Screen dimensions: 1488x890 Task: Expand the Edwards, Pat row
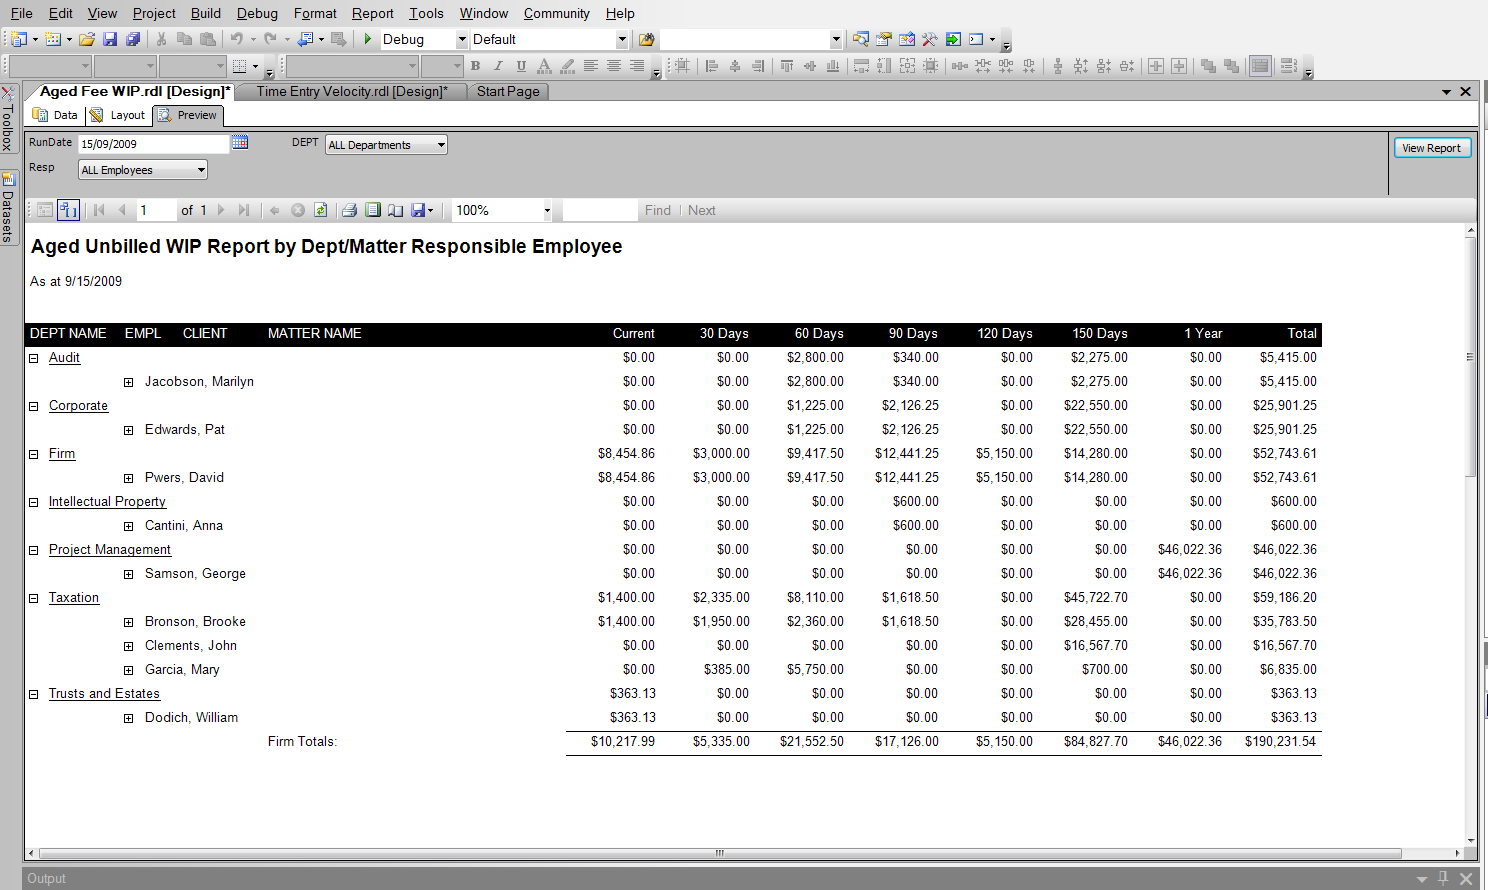click(128, 430)
